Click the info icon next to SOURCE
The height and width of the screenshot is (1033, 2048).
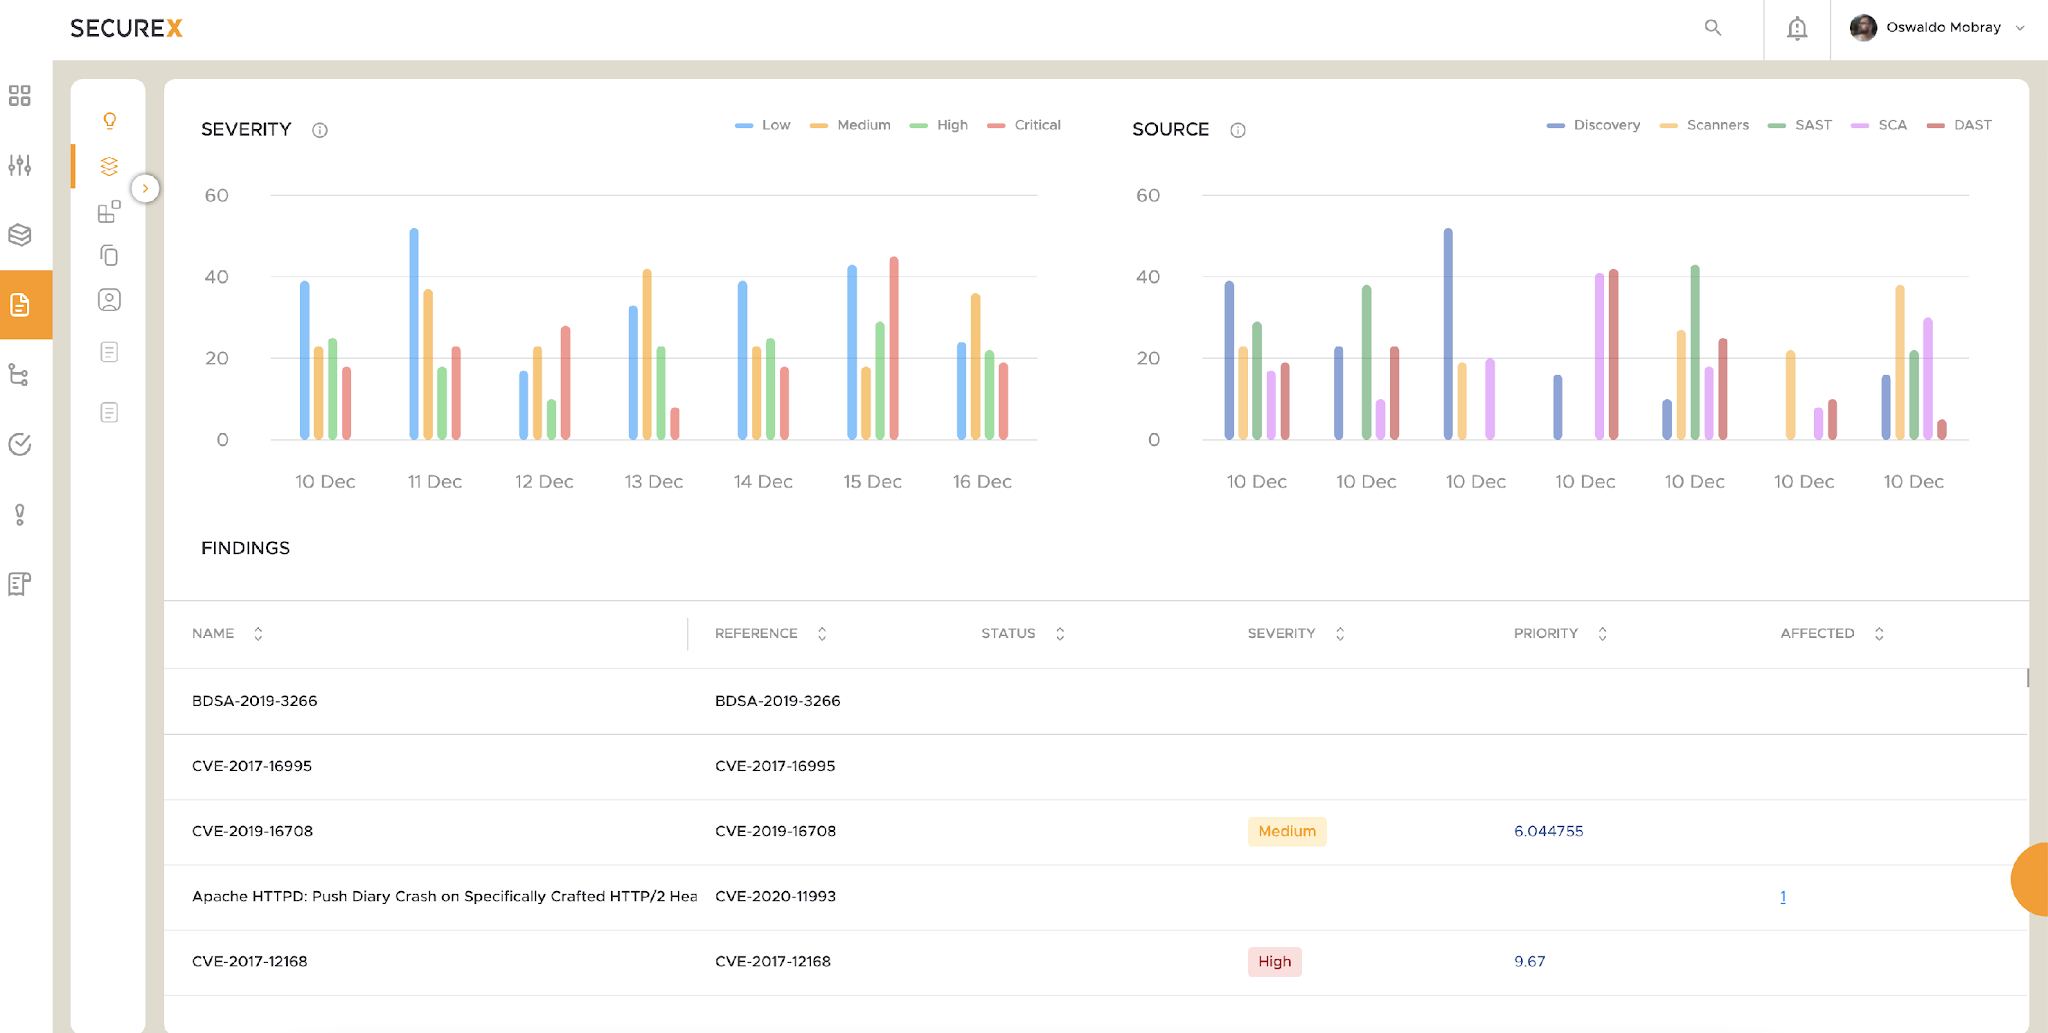click(1238, 130)
